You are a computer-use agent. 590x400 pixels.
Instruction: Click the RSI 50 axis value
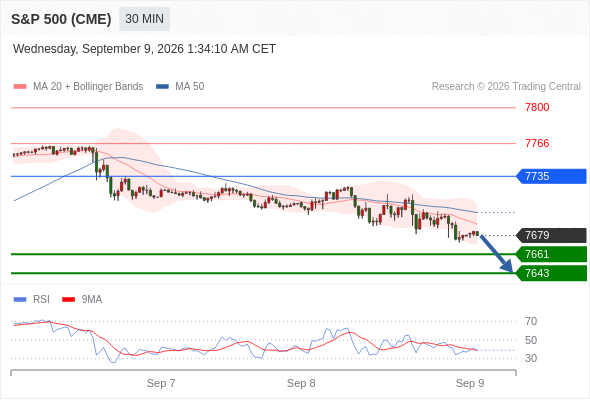[531, 340]
